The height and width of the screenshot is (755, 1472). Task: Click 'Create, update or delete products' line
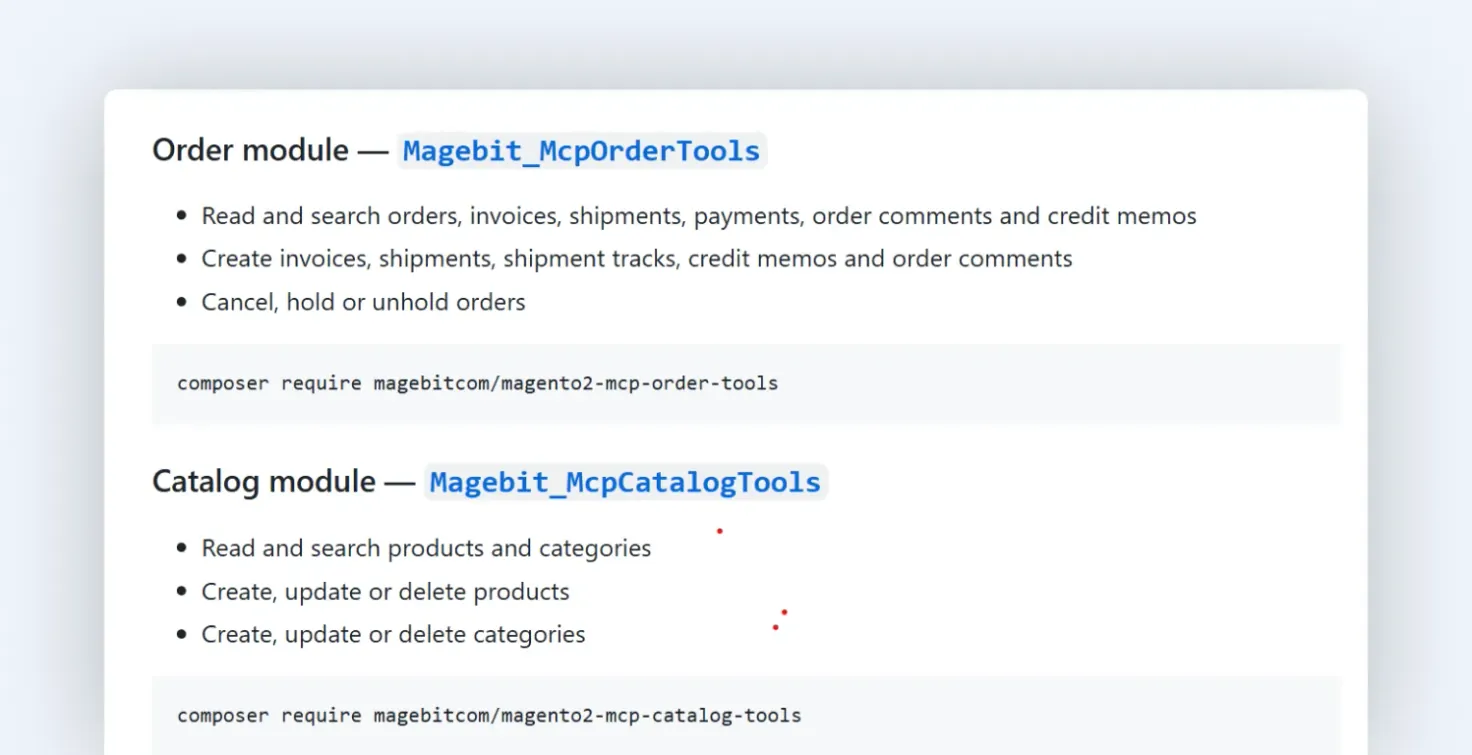[385, 592]
